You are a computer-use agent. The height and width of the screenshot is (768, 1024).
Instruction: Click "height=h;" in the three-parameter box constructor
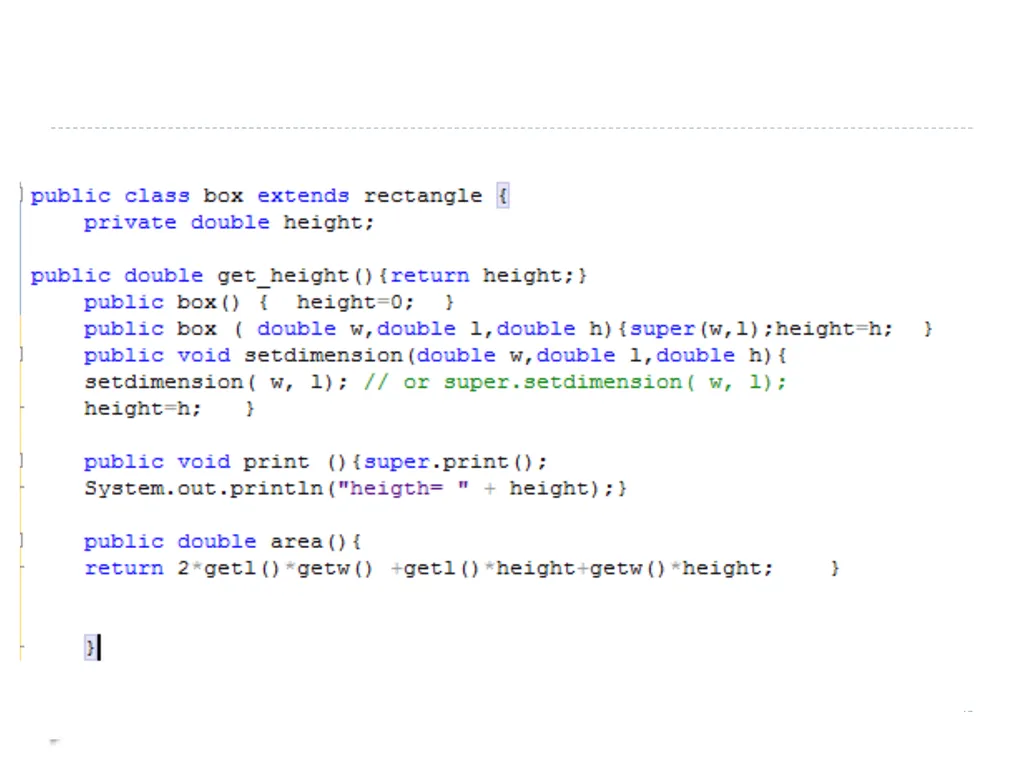834,329
